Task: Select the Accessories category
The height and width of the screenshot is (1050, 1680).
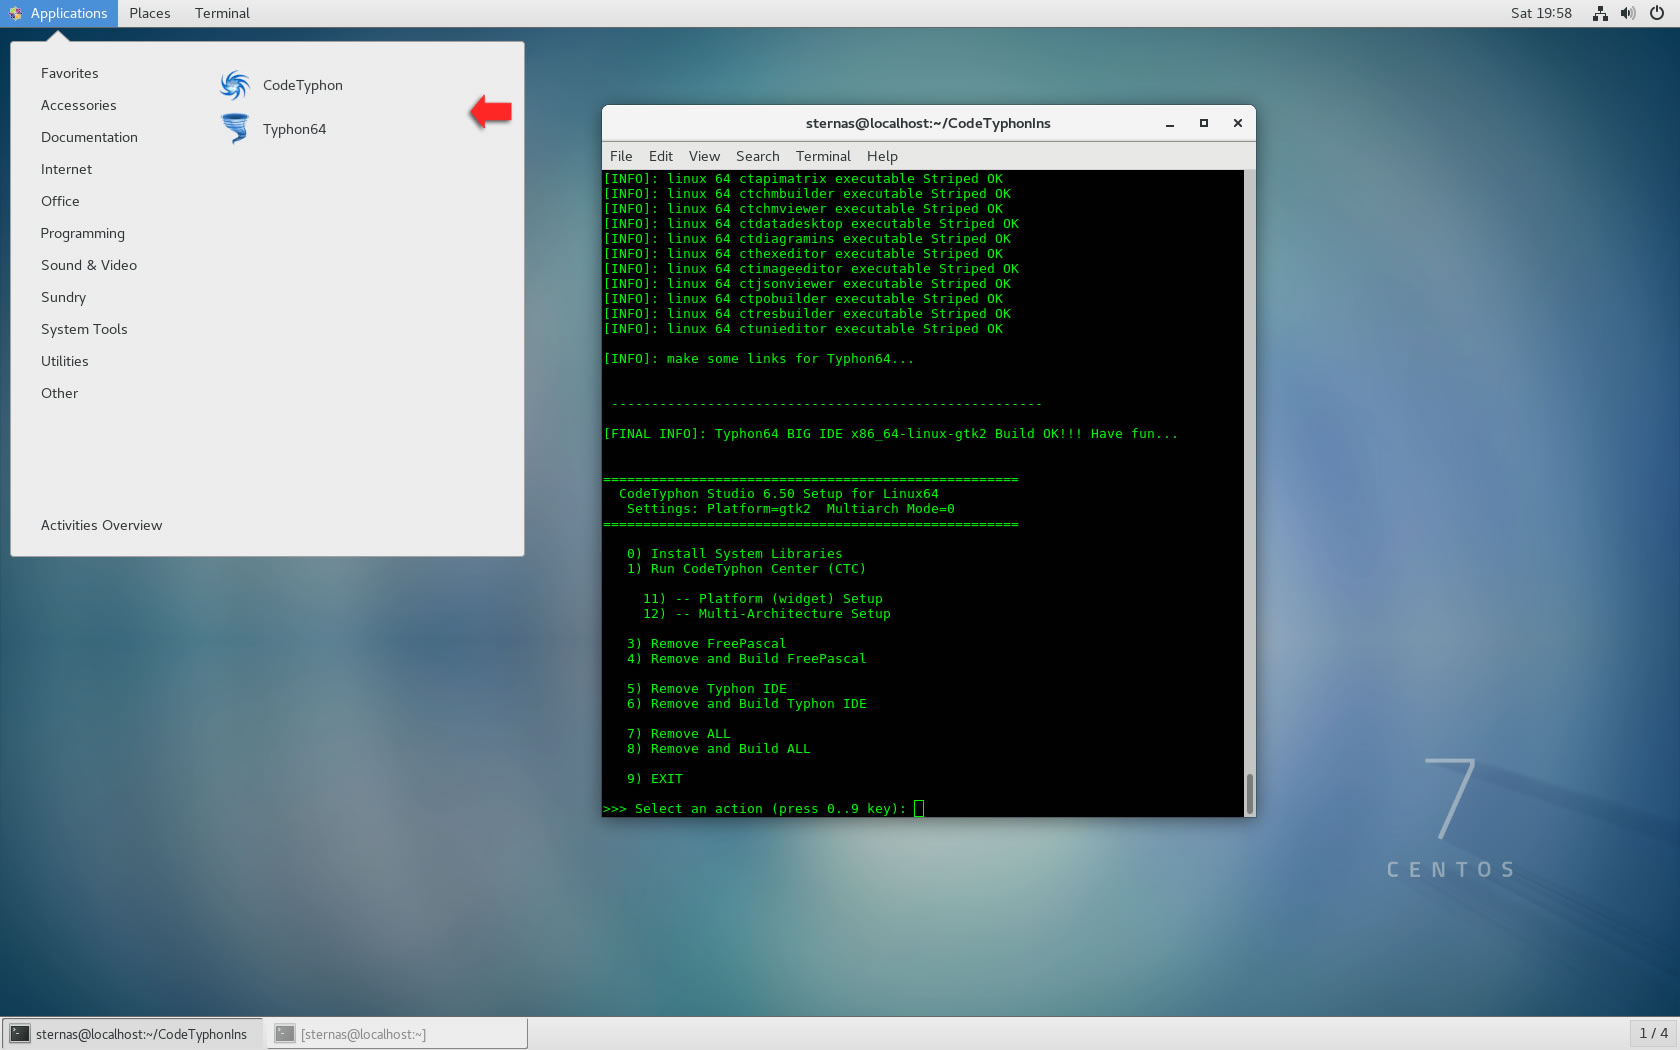Action: [x=79, y=105]
